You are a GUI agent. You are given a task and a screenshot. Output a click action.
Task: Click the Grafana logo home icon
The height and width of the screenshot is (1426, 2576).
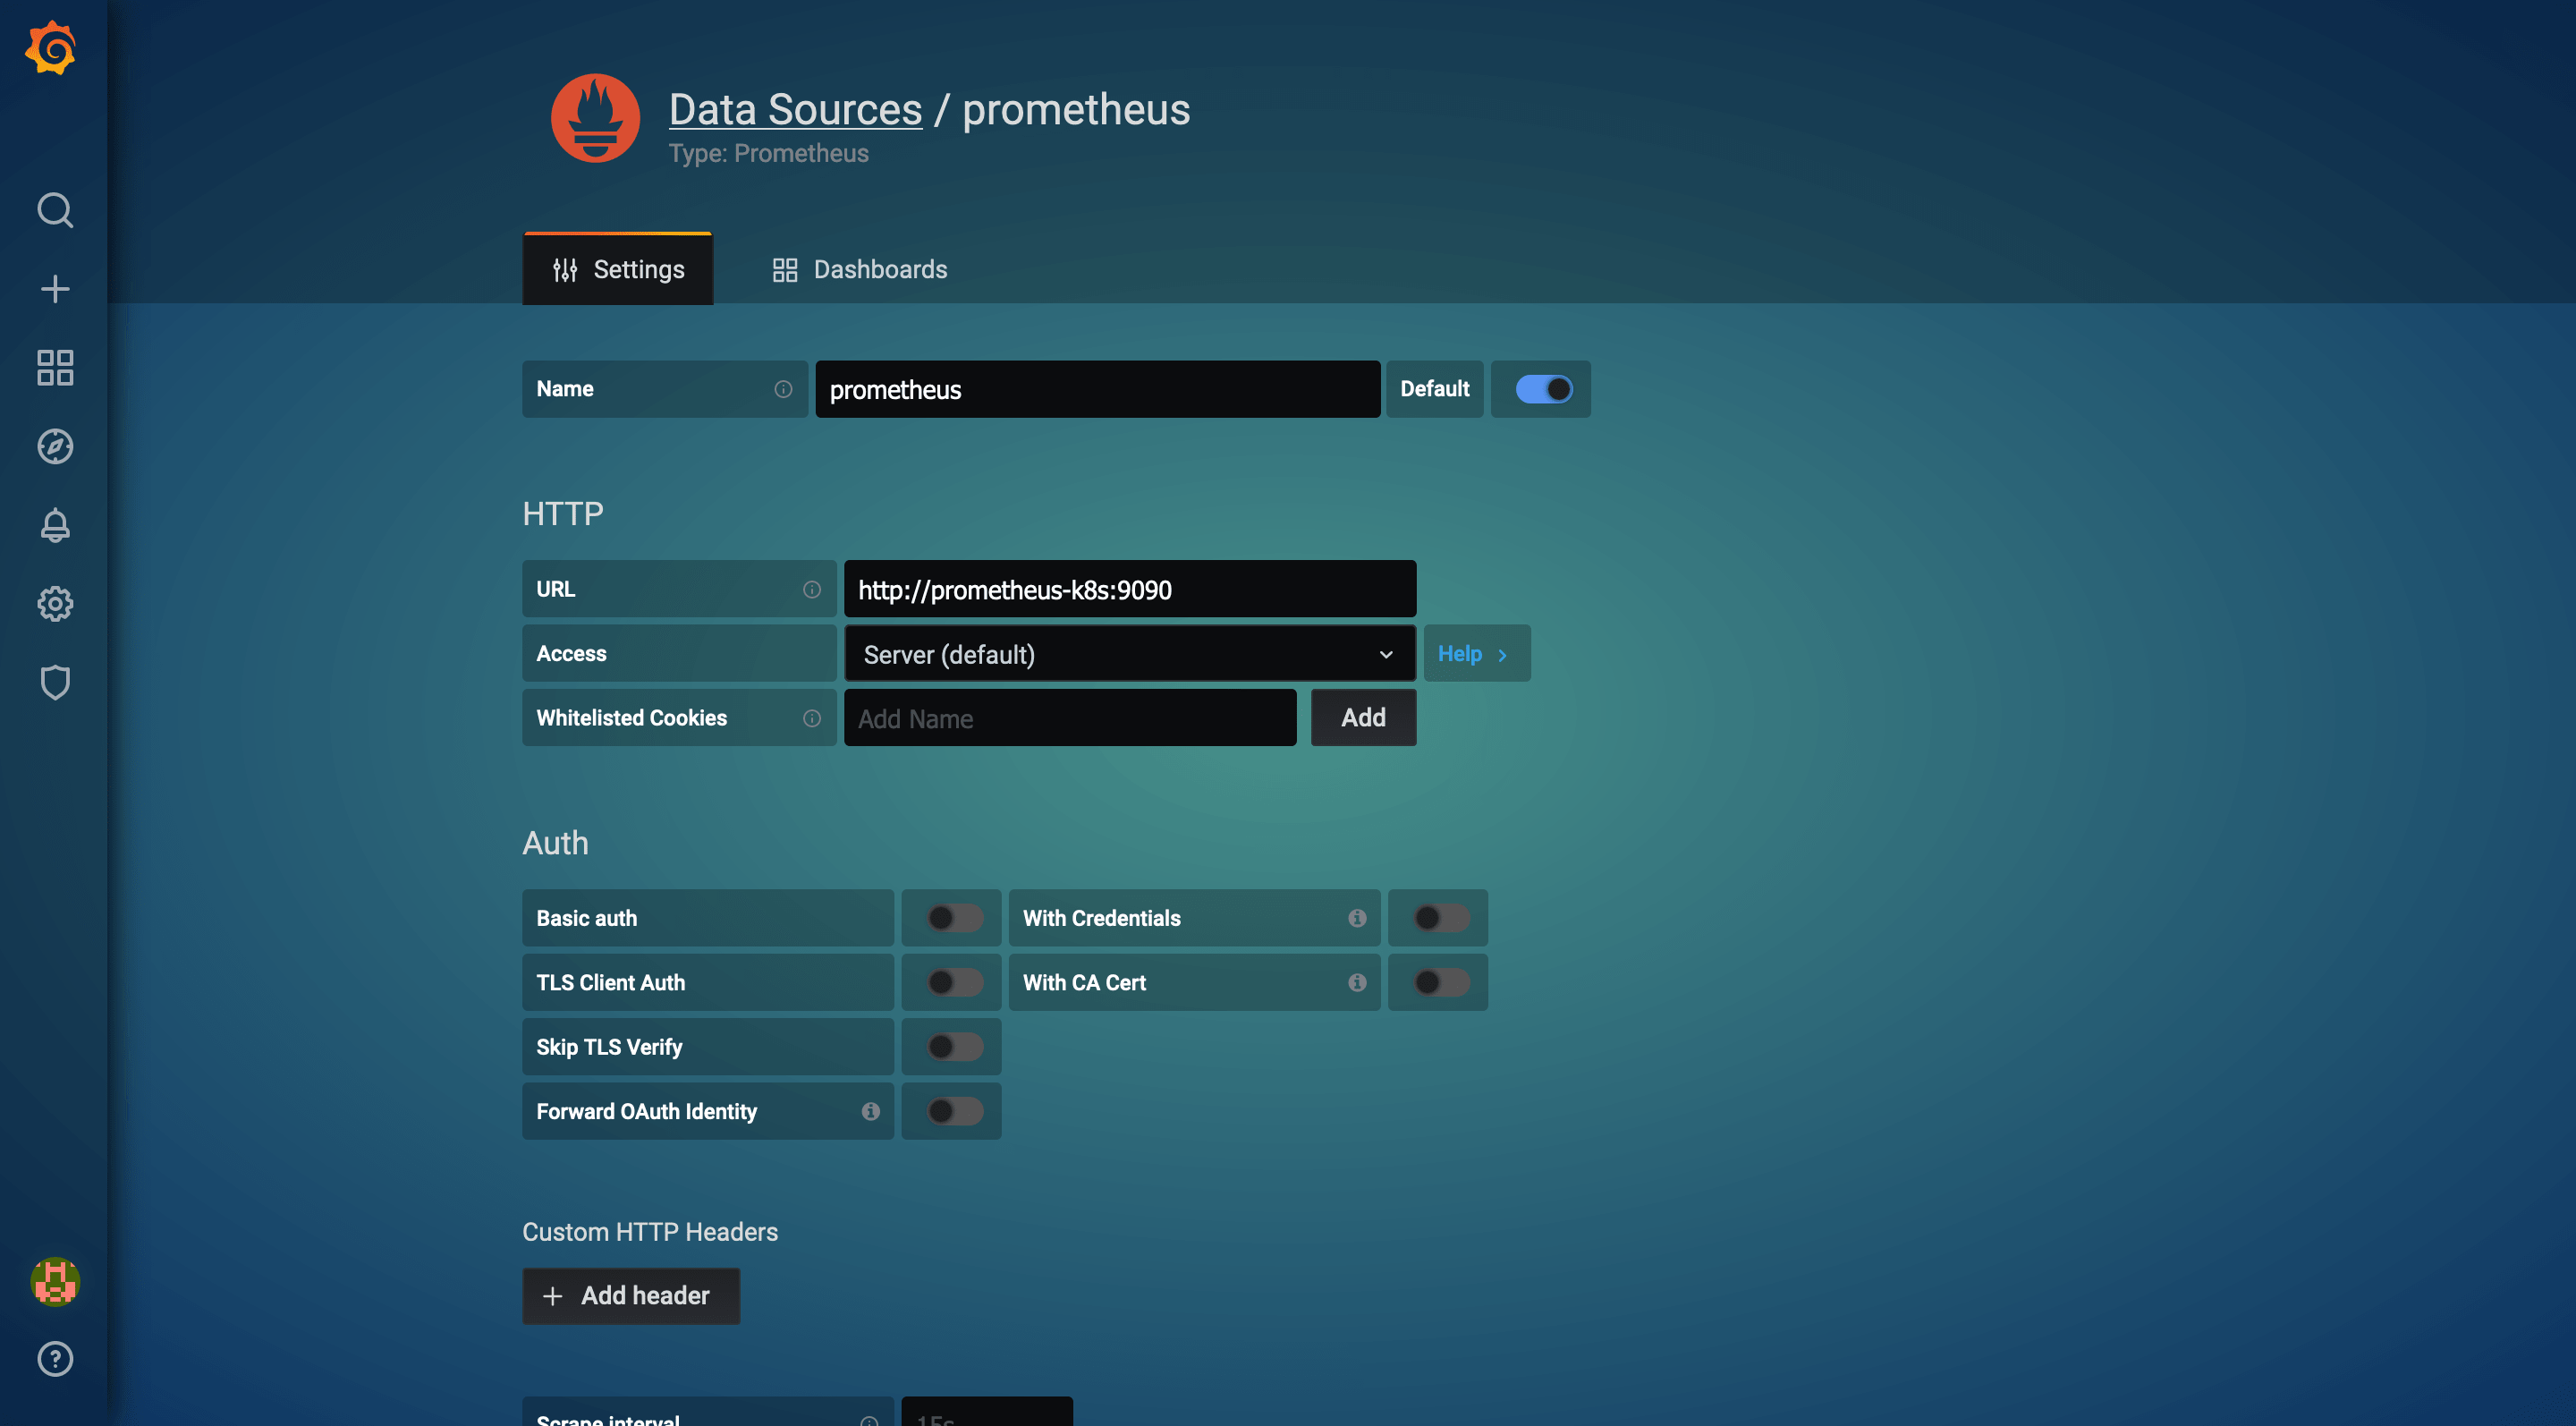pyautogui.click(x=52, y=48)
